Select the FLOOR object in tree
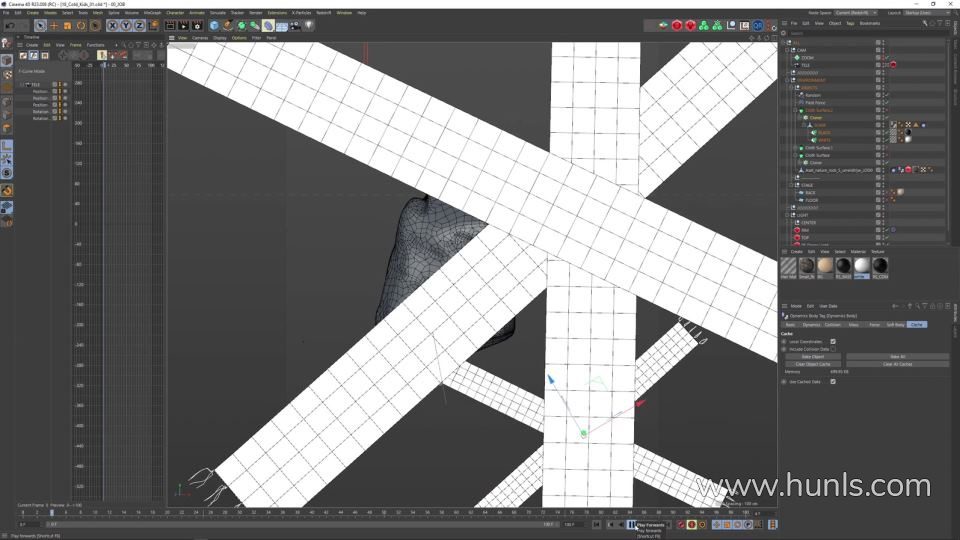Screen dimensions: 960x540 click(811, 200)
